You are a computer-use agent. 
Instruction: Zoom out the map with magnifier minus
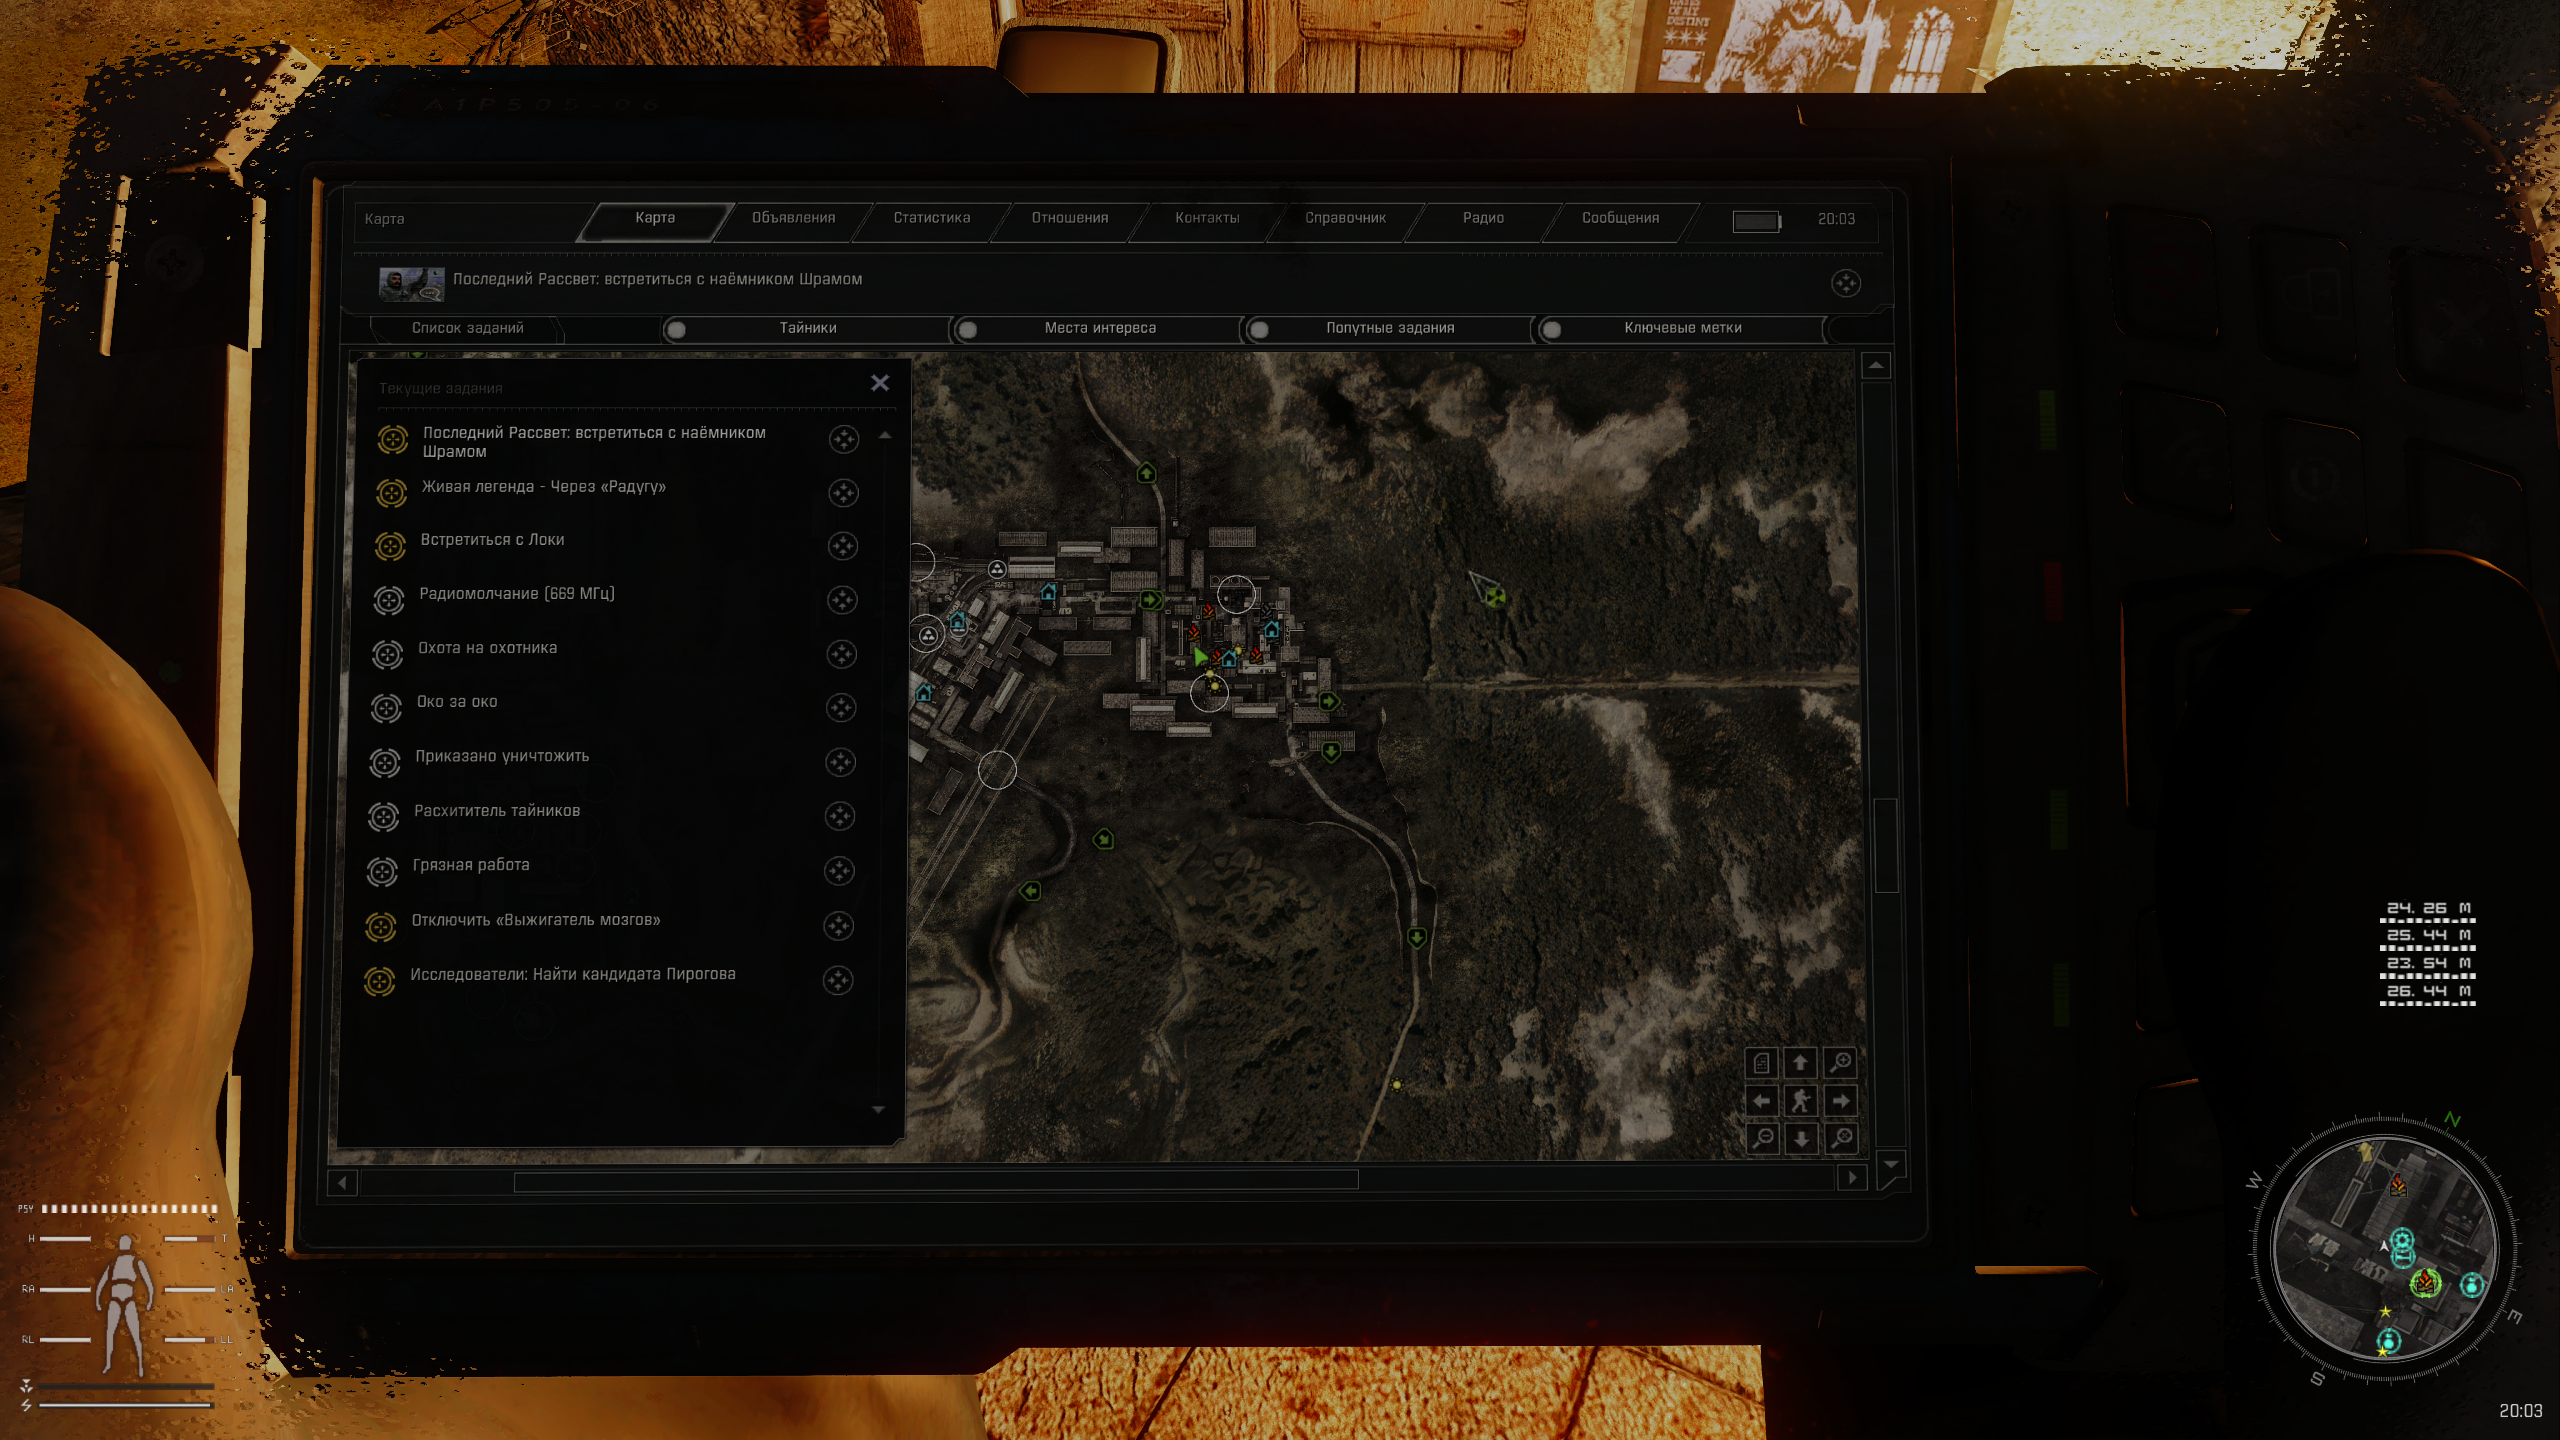(1762, 1138)
